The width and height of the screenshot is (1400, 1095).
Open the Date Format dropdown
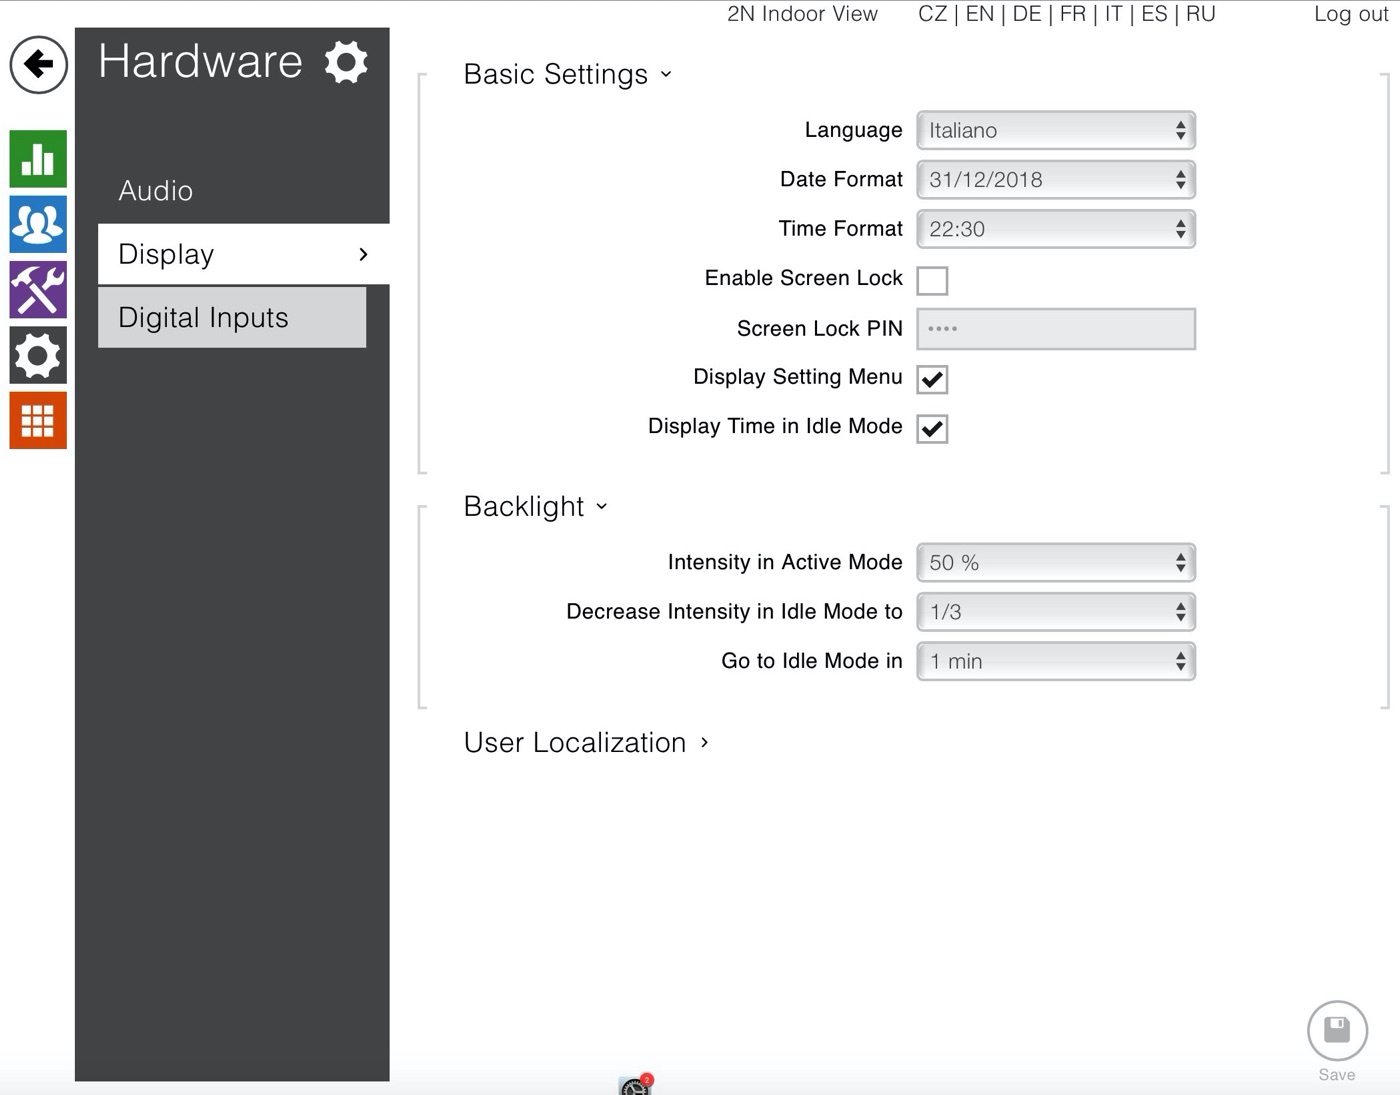(x=1056, y=180)
